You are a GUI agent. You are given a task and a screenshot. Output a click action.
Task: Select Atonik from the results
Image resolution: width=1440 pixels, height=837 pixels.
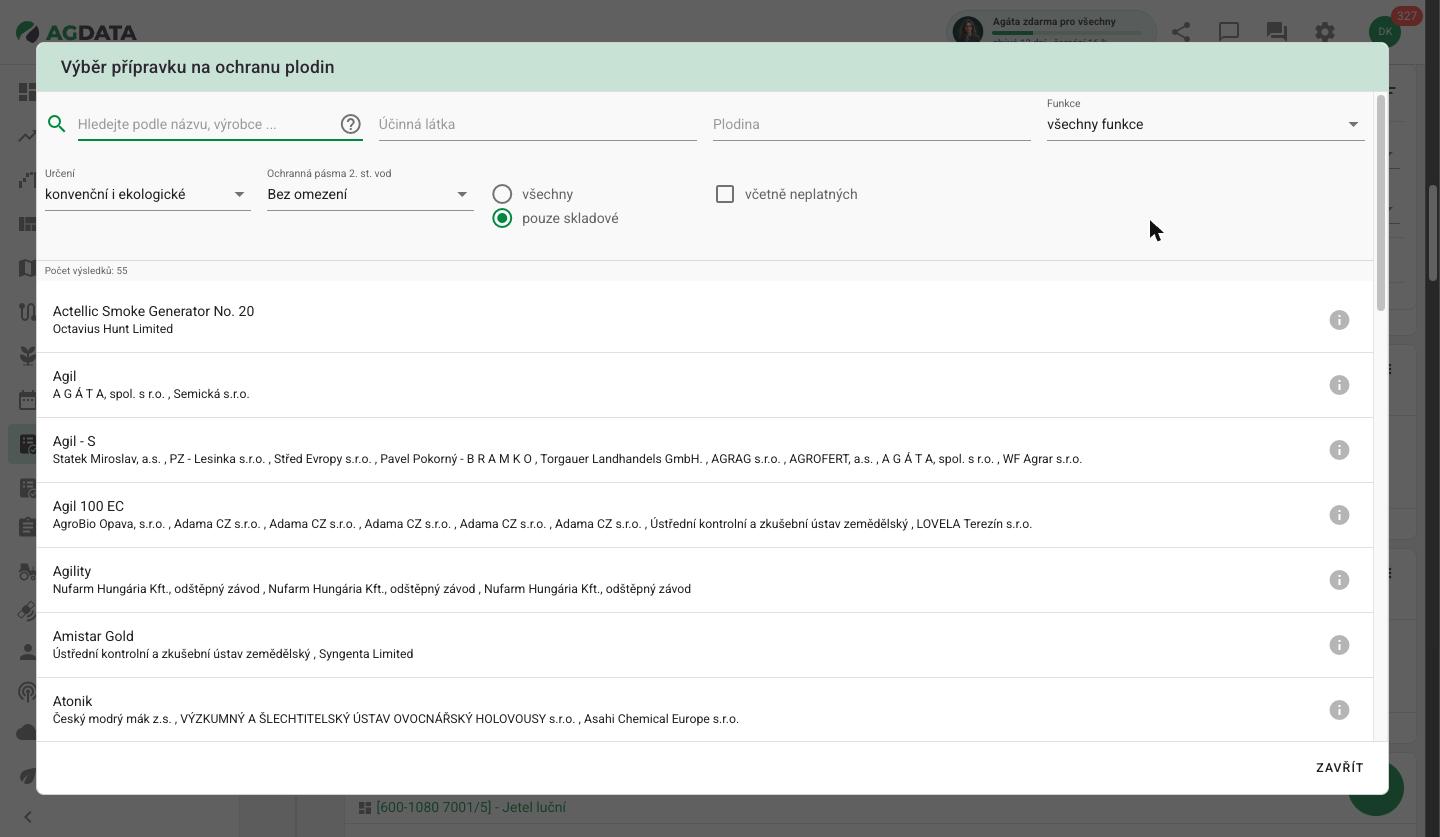(x=705, y=710)
